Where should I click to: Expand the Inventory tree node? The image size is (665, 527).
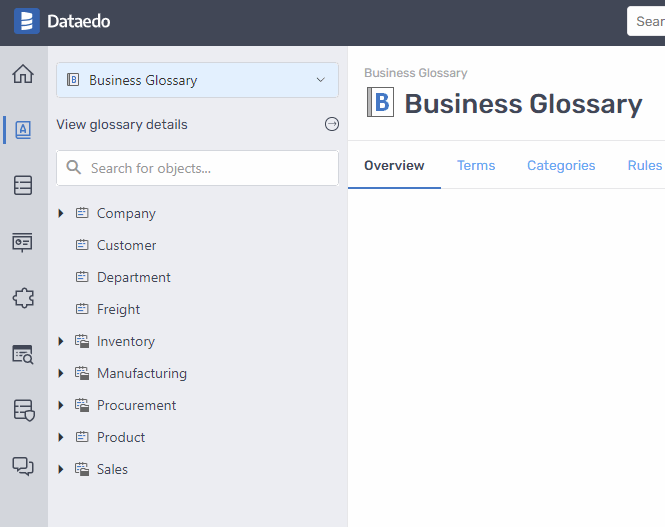click(x=61, y=341)
